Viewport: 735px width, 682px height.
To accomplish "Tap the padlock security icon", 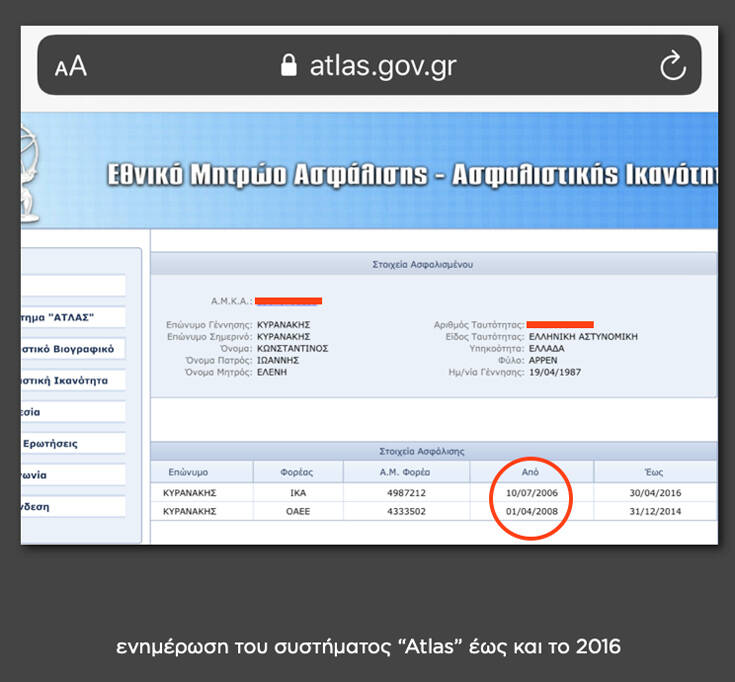I will point(289,66).
